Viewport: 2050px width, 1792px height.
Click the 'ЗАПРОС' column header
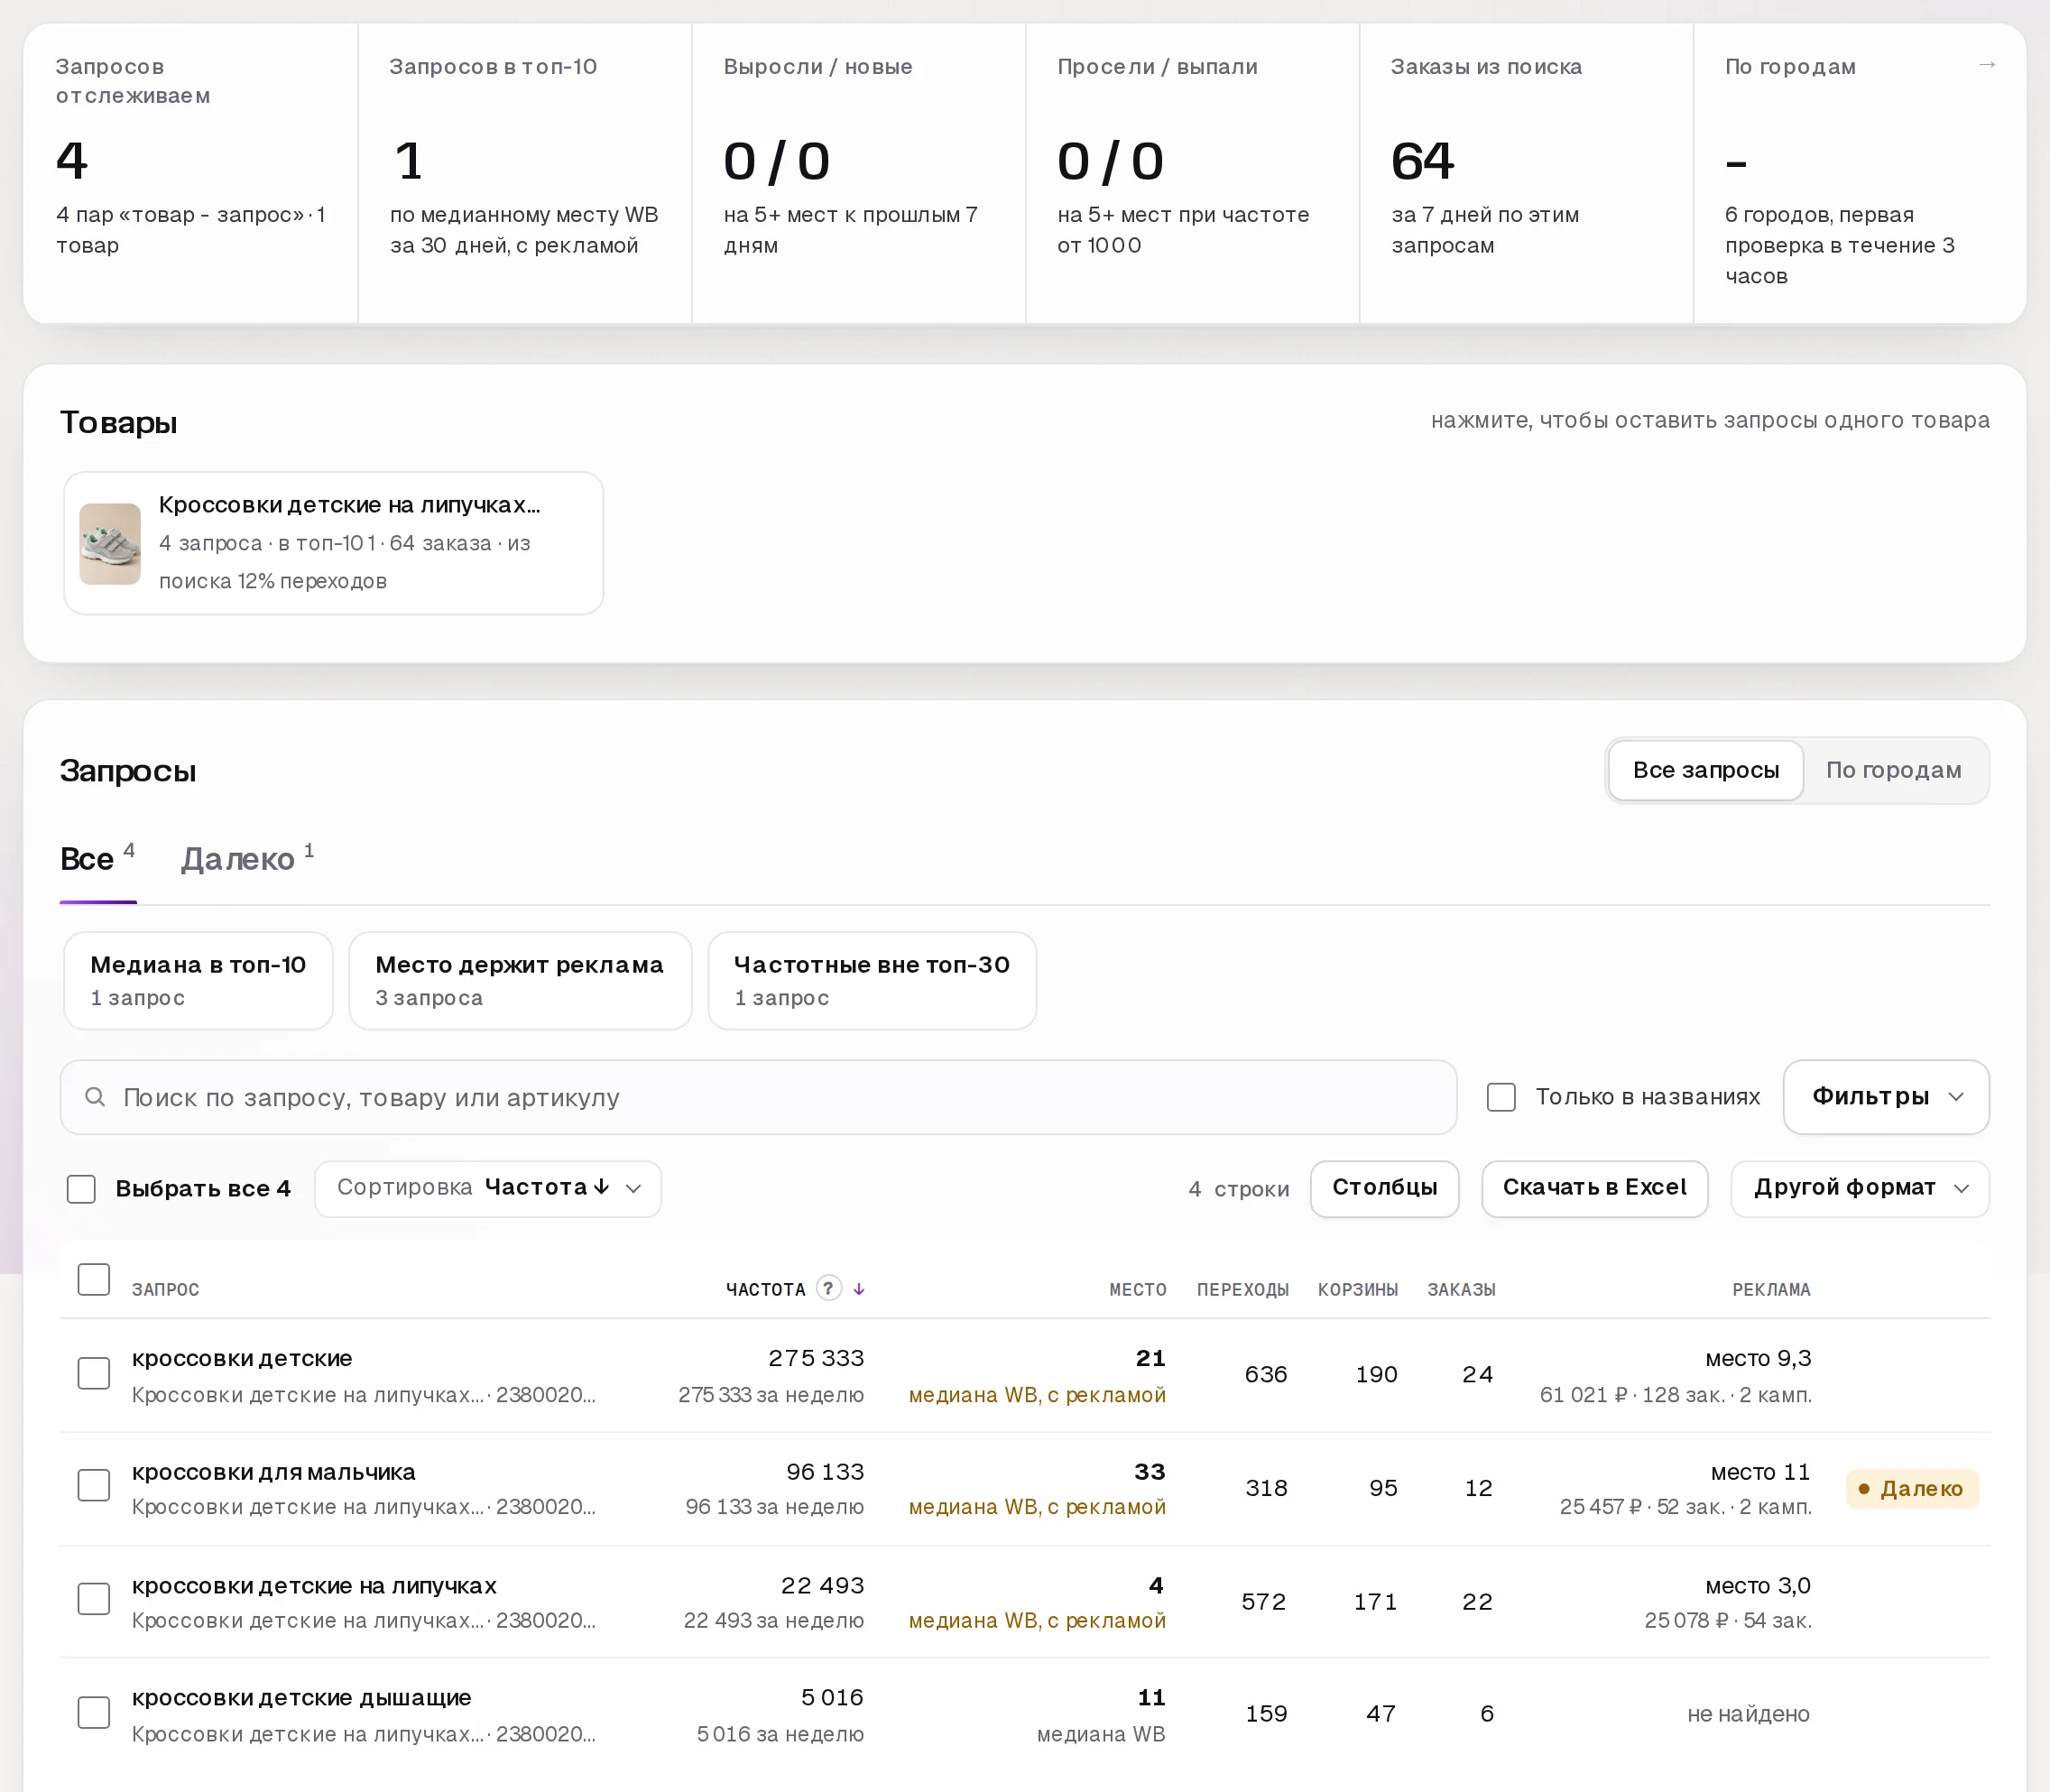click(x=165, y=1290)
